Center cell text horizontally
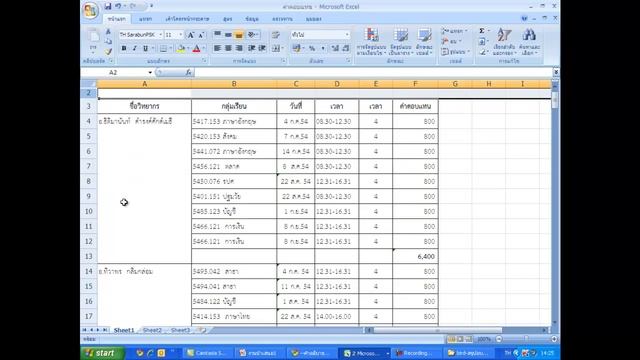The width and height of the screenshot is (640, 360). point(228,49)
